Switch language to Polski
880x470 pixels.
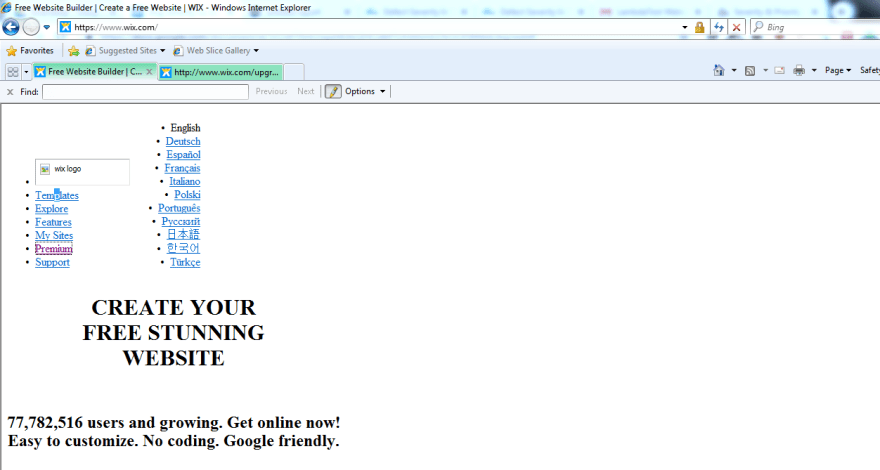coord(187,194)
